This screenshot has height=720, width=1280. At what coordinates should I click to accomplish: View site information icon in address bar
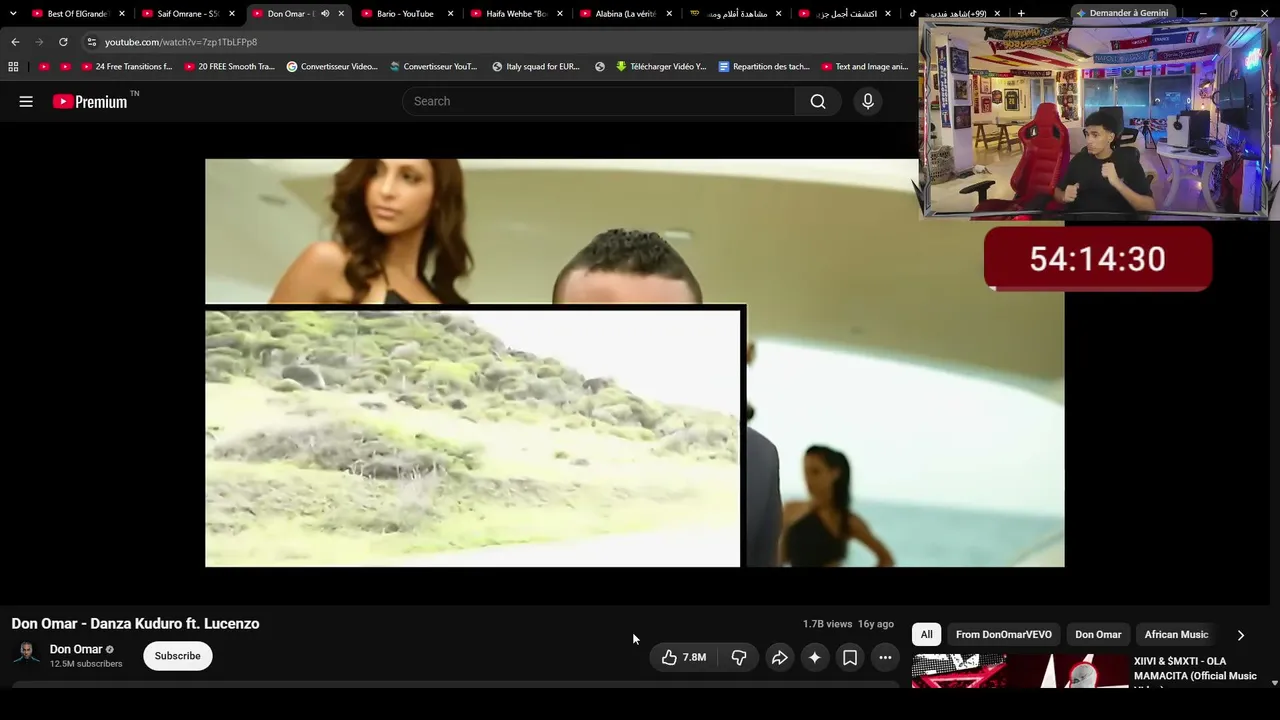[91, 42]
